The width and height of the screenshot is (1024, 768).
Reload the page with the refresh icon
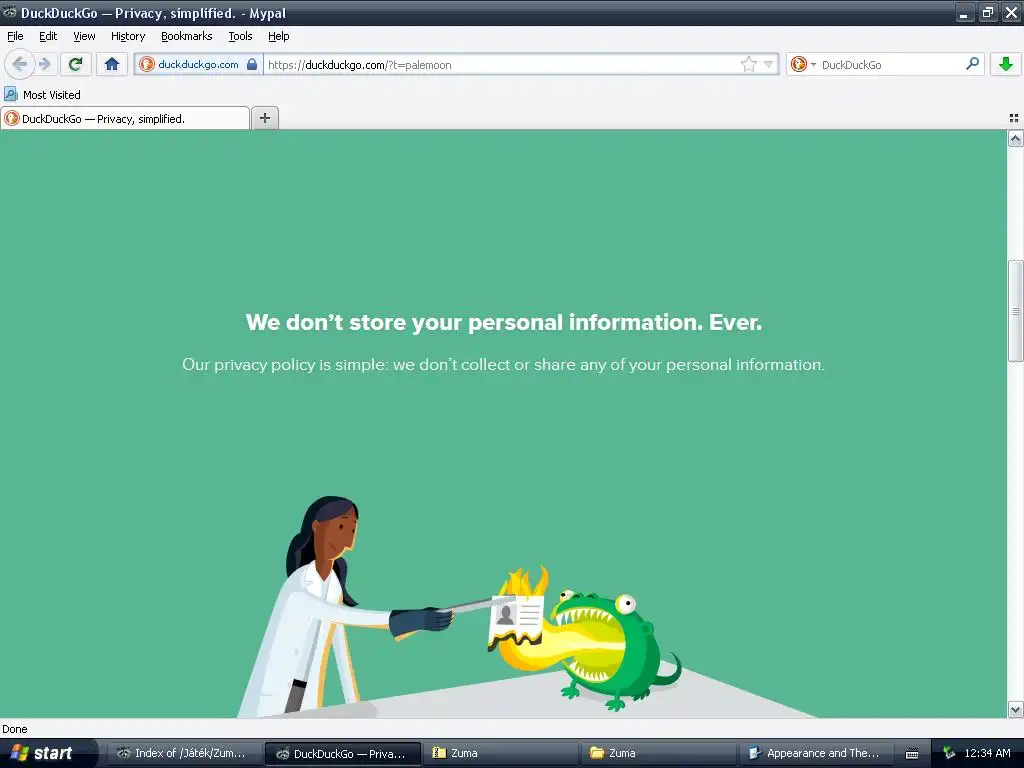click(x=75, y=64)
